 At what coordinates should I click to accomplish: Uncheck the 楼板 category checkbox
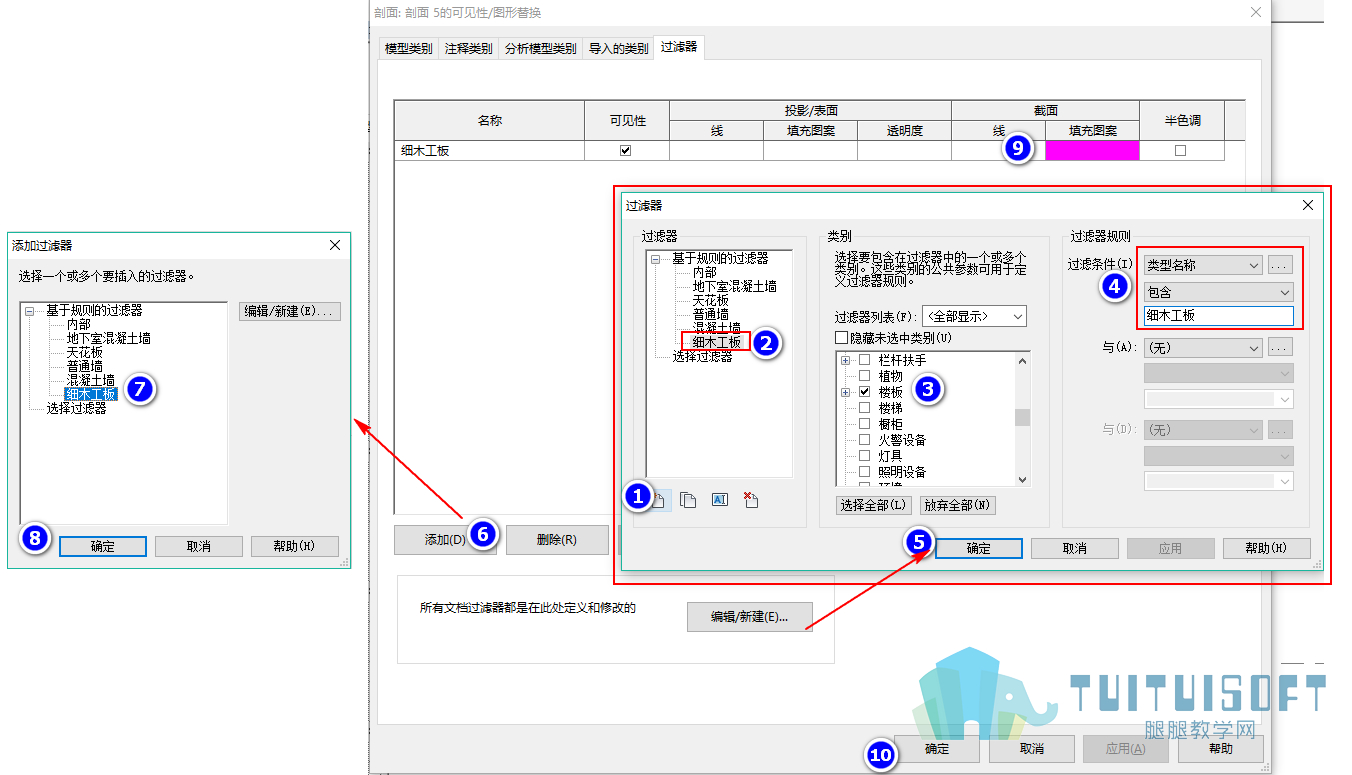(x=864, y=393)
